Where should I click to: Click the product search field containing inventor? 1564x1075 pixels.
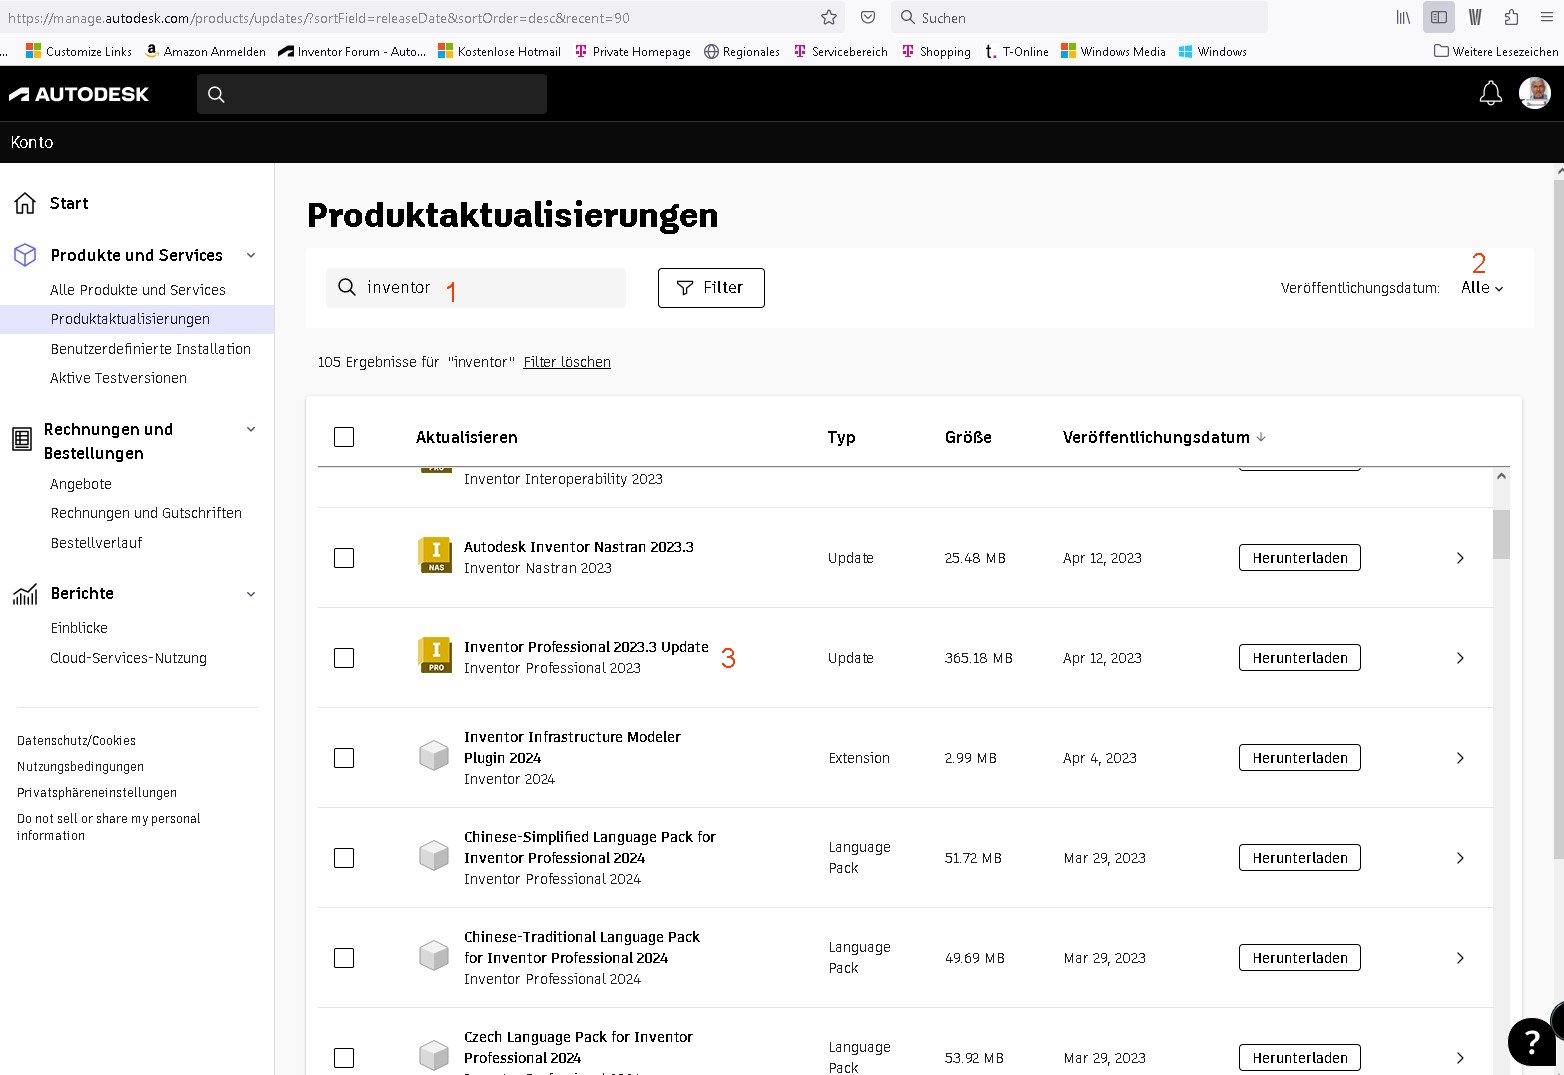coord(476,288)
